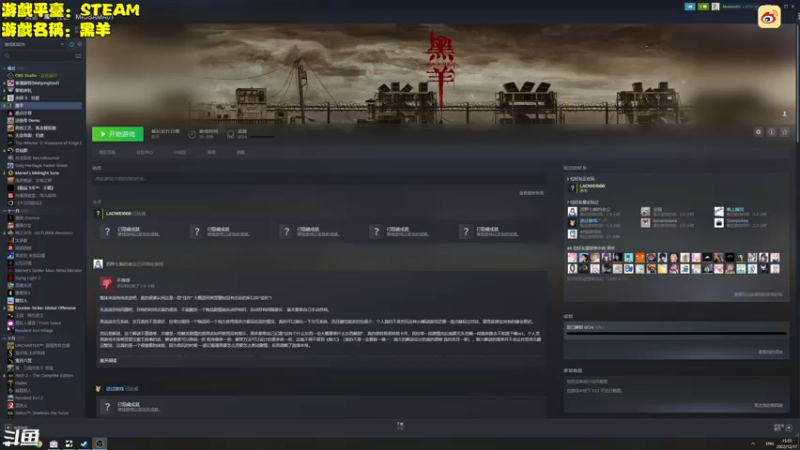Viewport: 800px width, 450px height.
Task: Click Slowpokee friend avatar
Action: click(x=719, y=223)
